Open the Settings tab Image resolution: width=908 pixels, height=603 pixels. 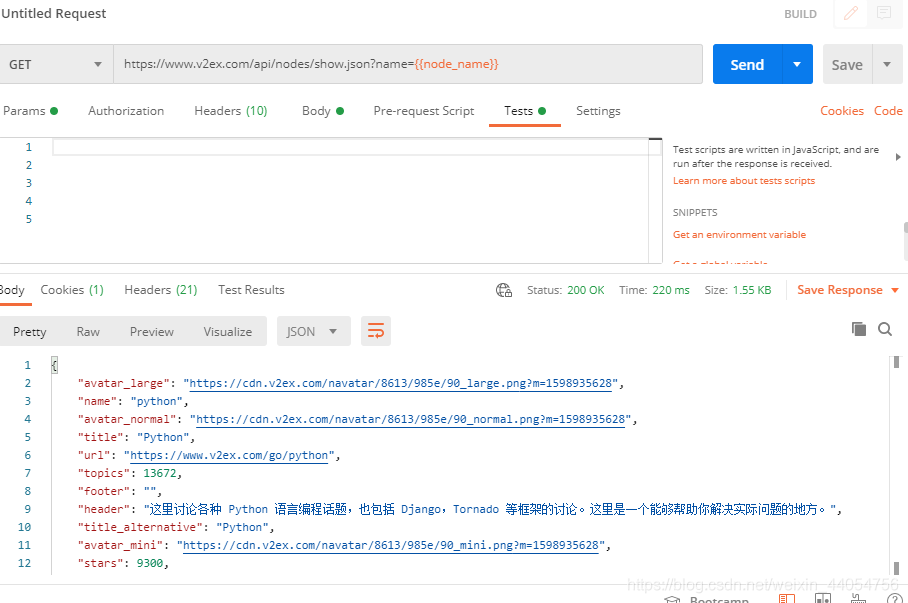tap(598, 111)
